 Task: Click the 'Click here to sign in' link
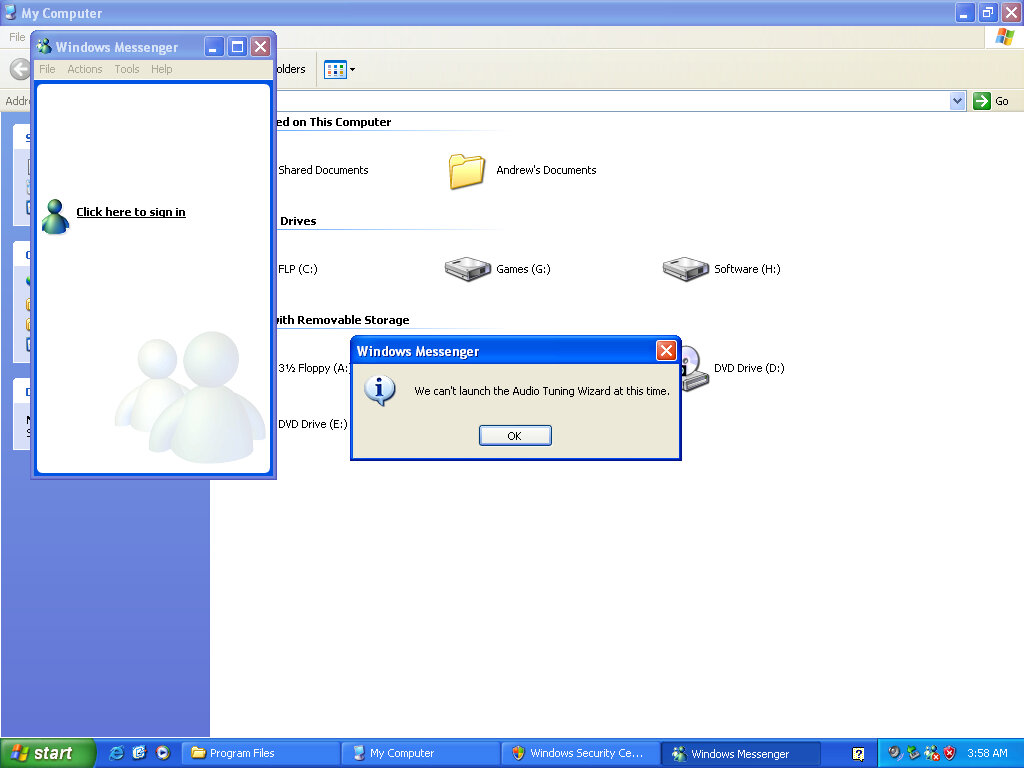[x=131, y=212]
